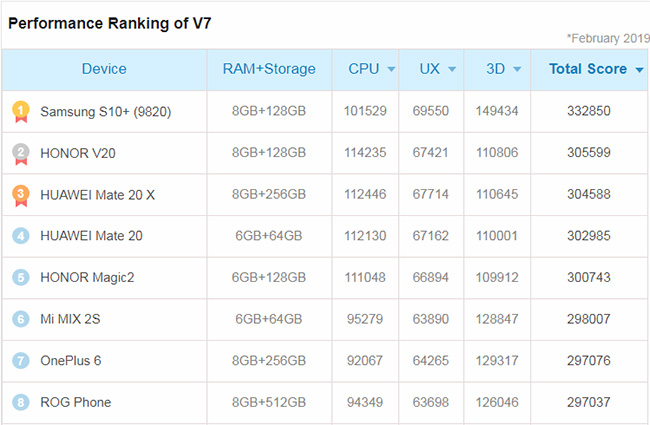
Task: Select Mi MIX 2S device name
Action: click(70, 319)
